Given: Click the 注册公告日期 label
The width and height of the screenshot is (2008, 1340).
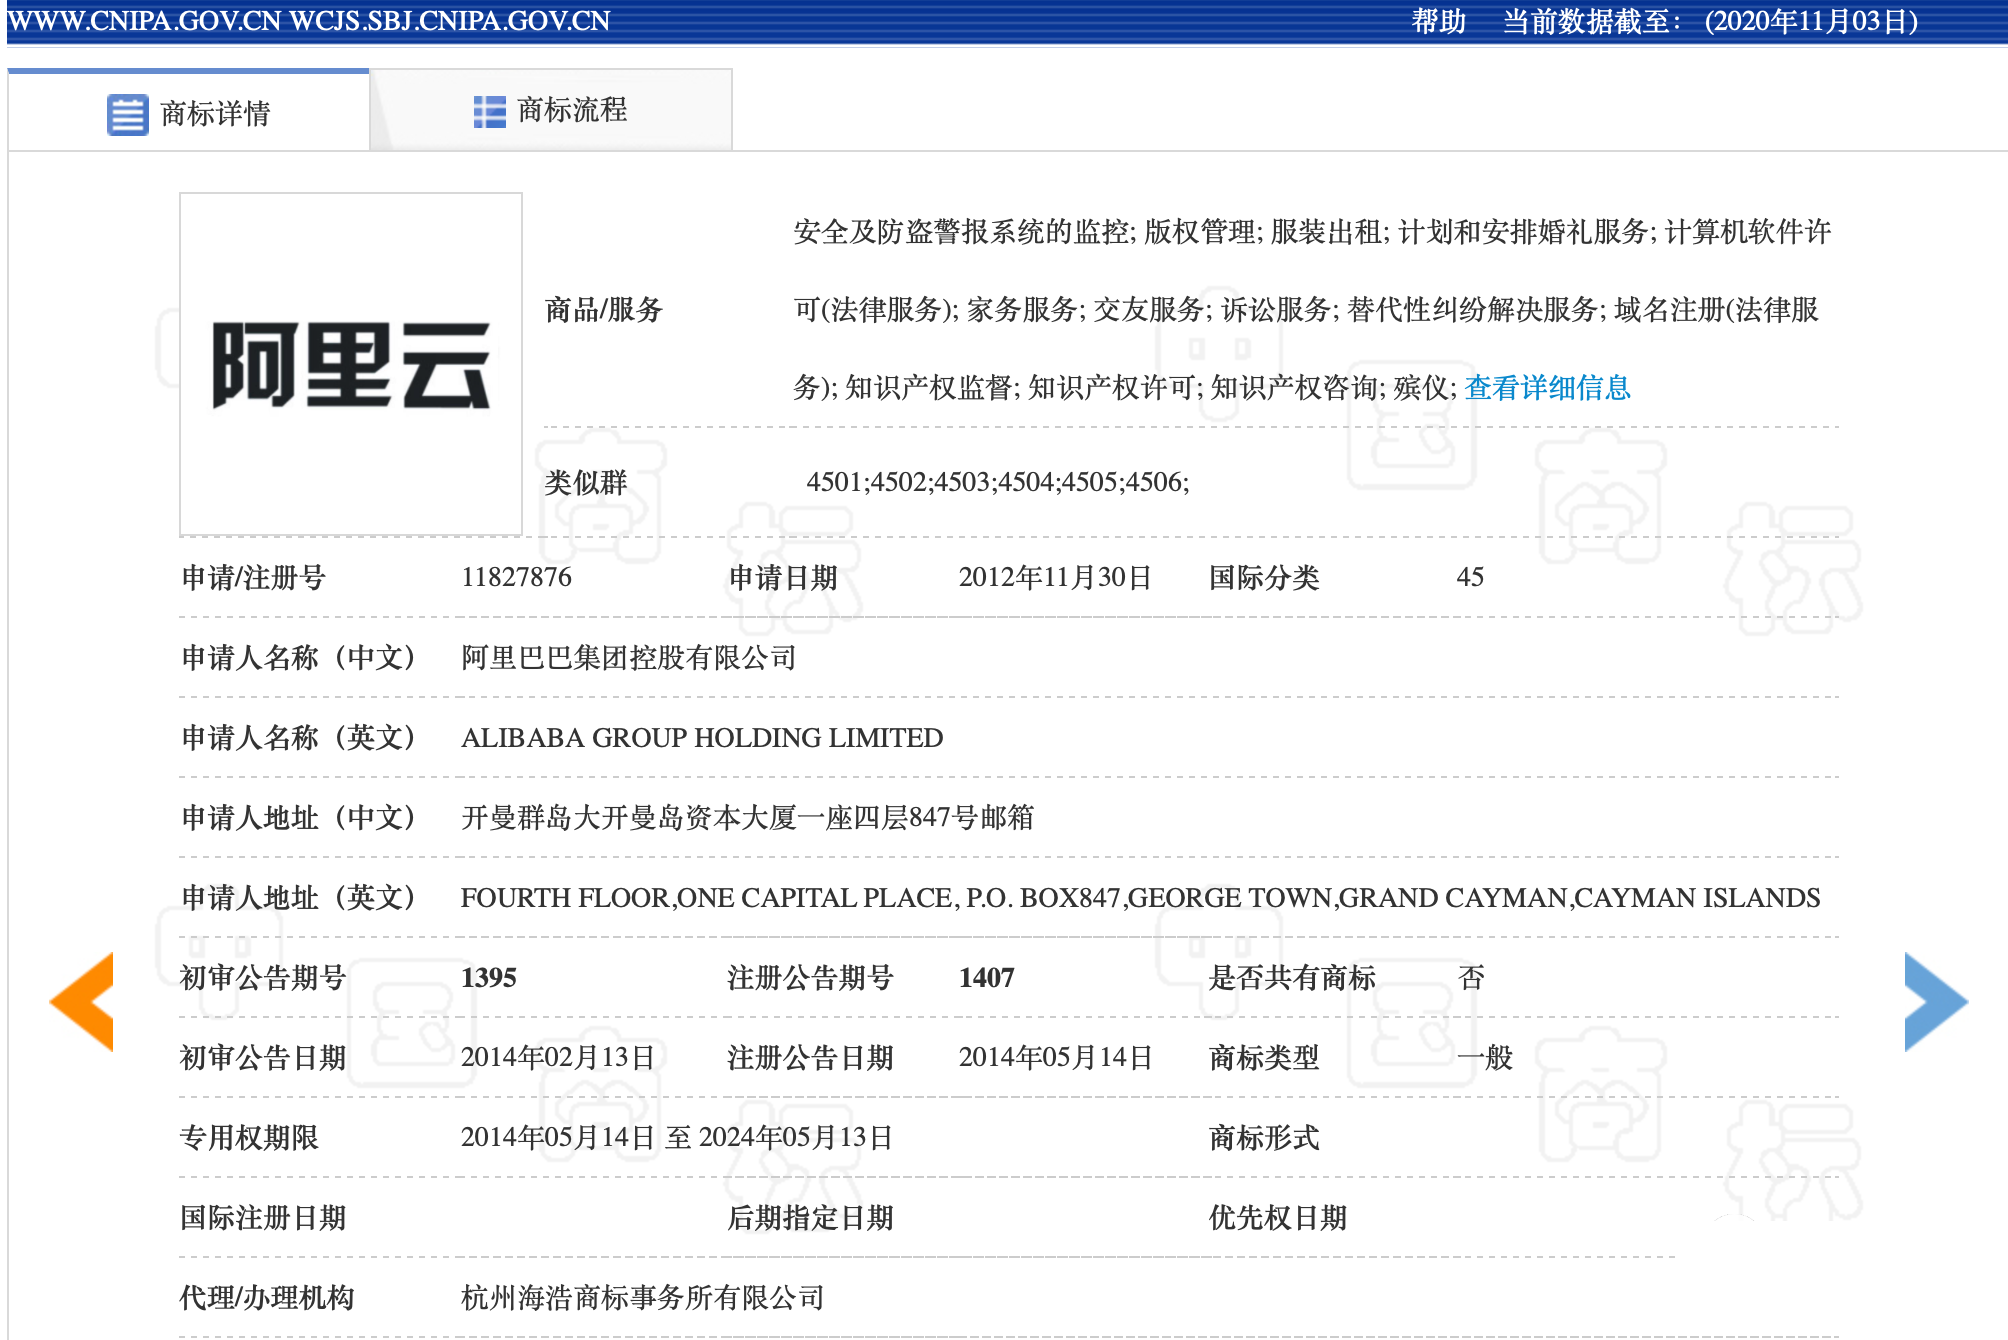Looking at the screenshot, I should 810,1057.
